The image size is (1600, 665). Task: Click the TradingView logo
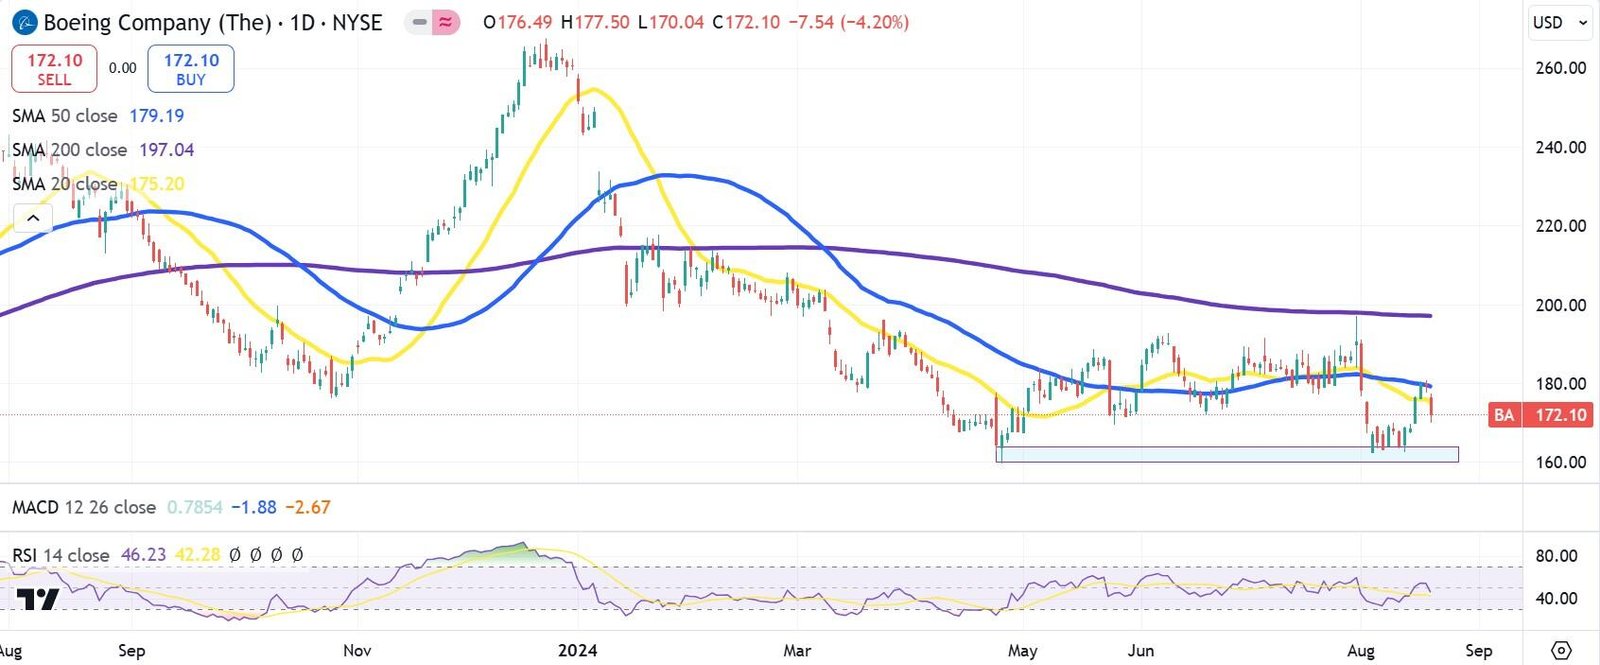pos(37,599)
